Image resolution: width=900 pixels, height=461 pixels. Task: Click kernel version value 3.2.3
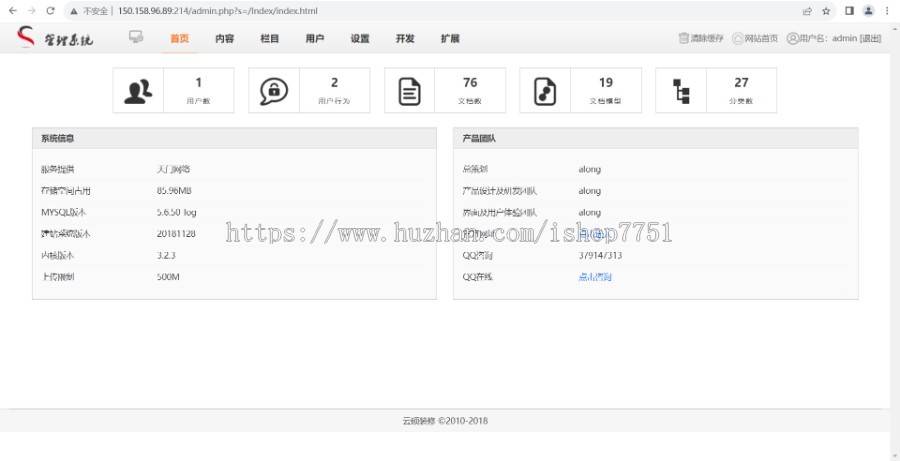[166, 255]
